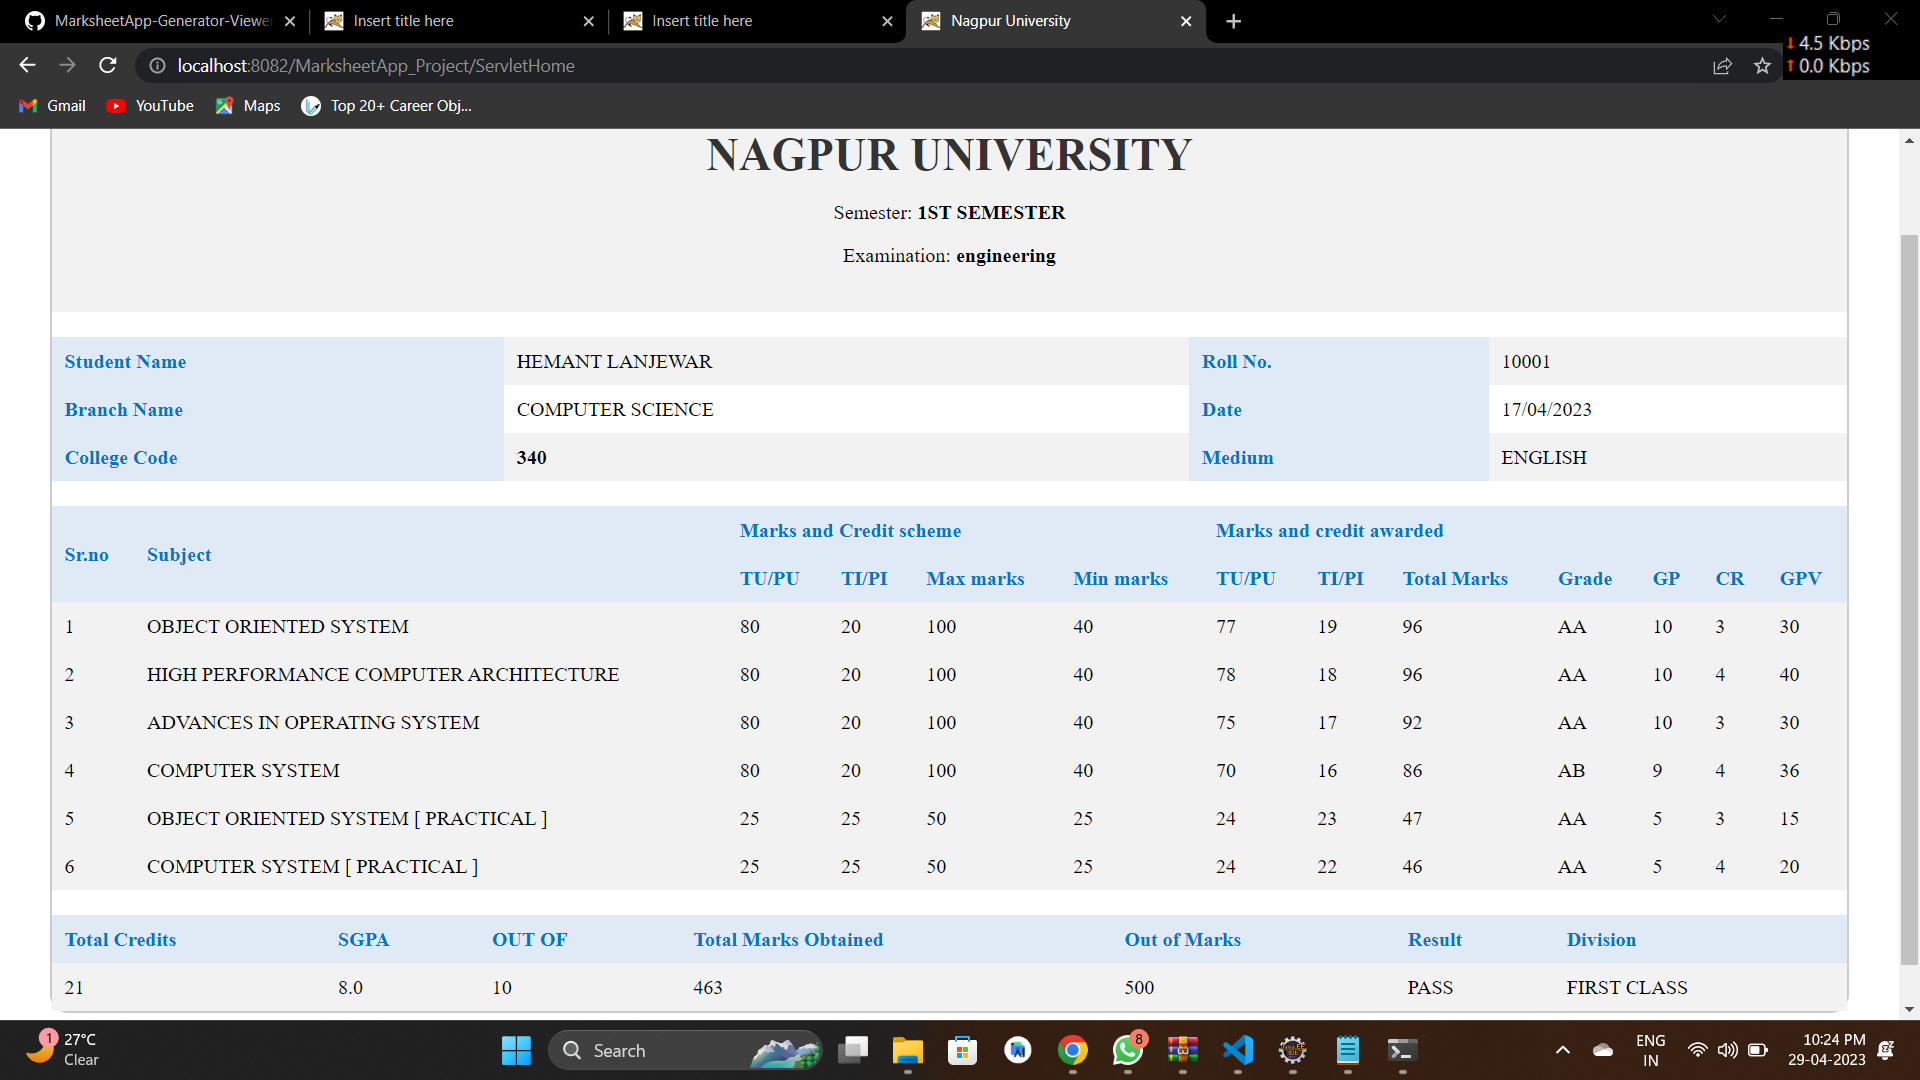Close the Nagpur University tab
This screenshot has height=1080, width=1920.
pos(1186,21)
